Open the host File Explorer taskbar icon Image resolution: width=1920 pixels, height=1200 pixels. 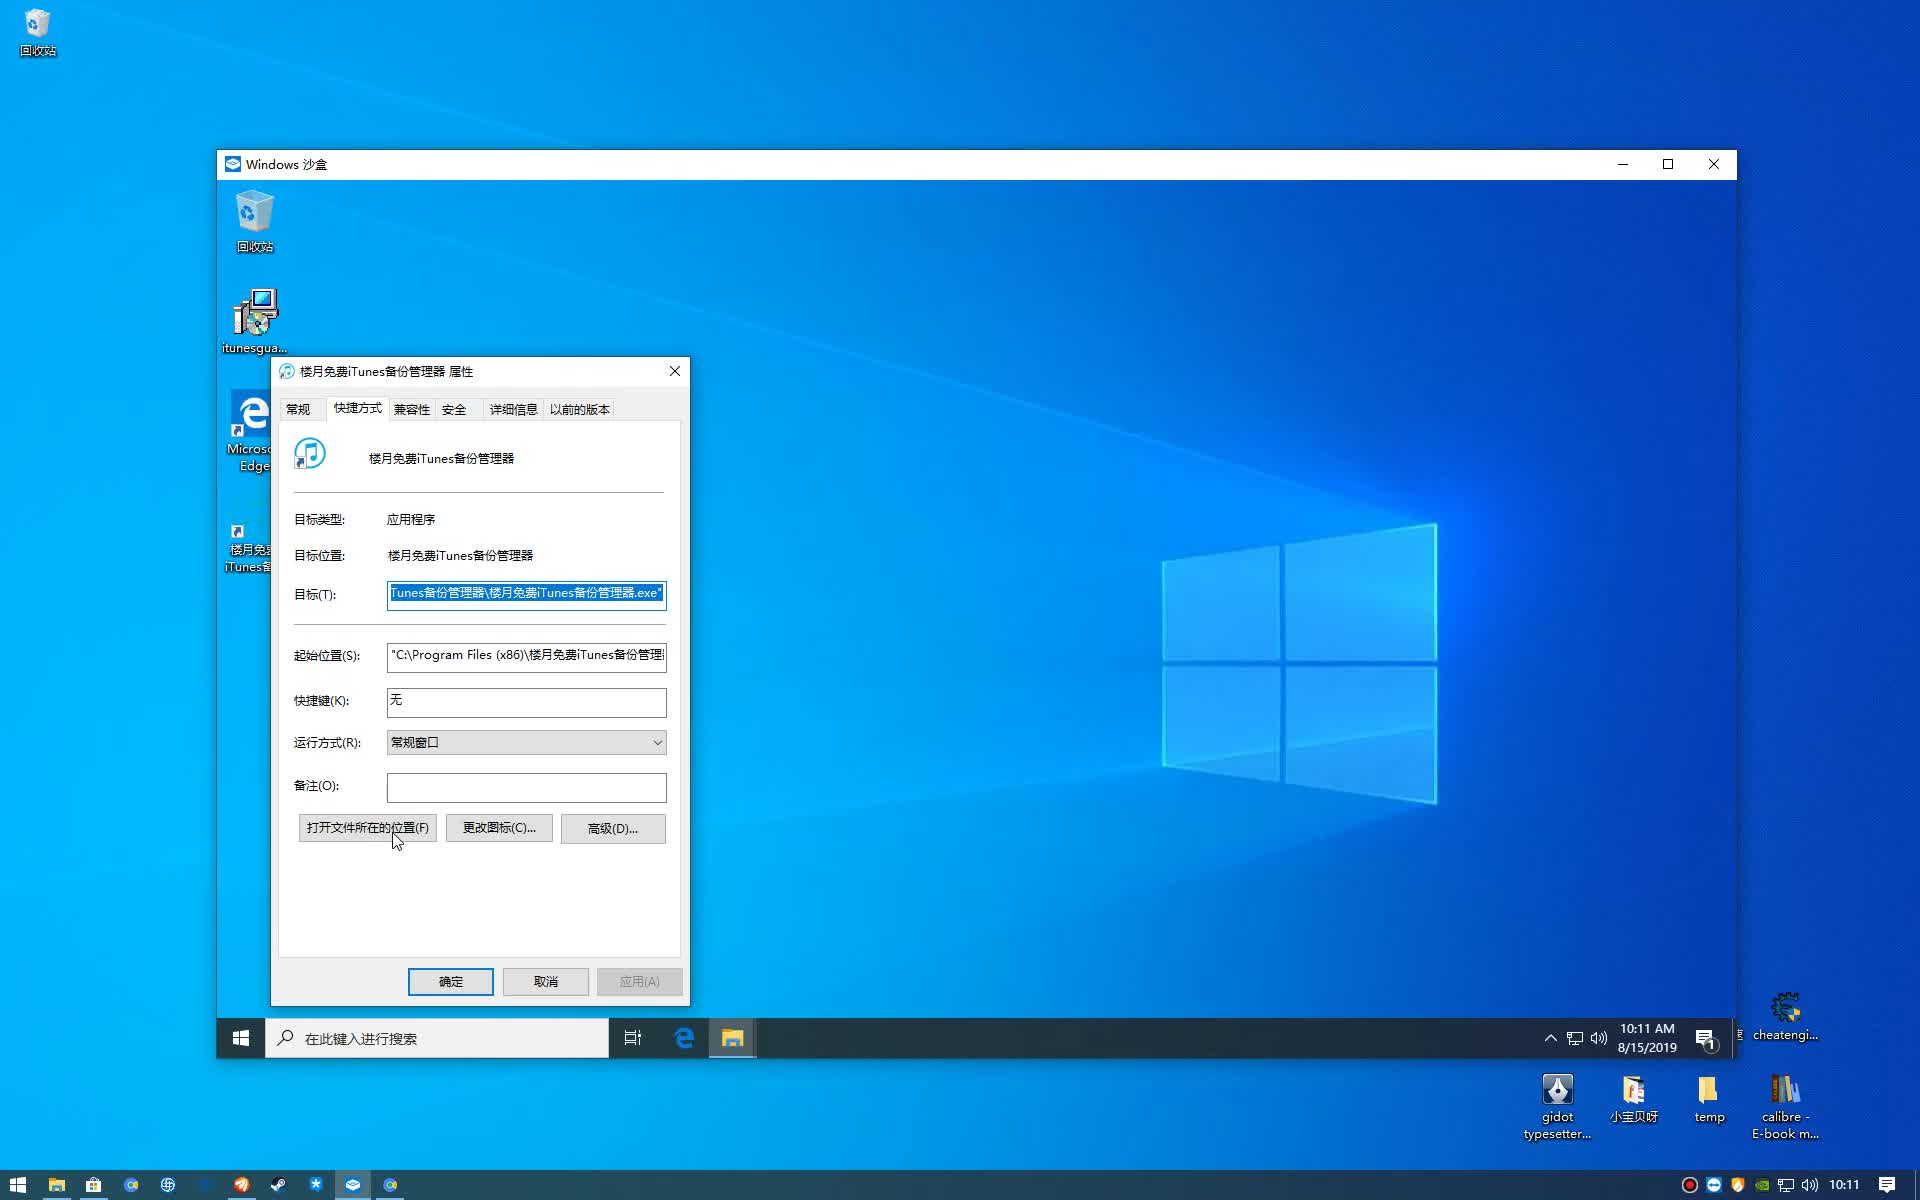(57, 1185)
